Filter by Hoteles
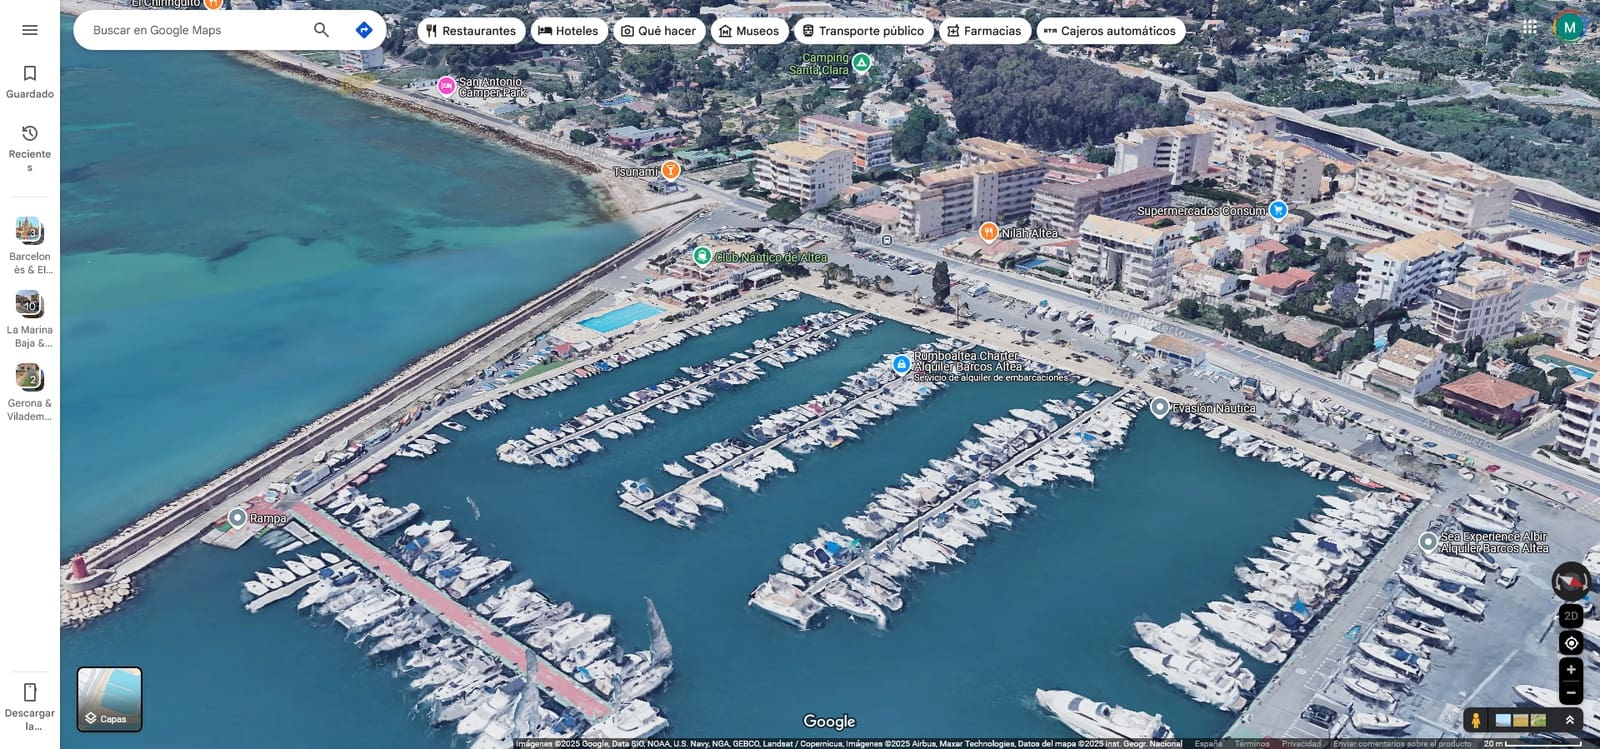 [568, 31]
